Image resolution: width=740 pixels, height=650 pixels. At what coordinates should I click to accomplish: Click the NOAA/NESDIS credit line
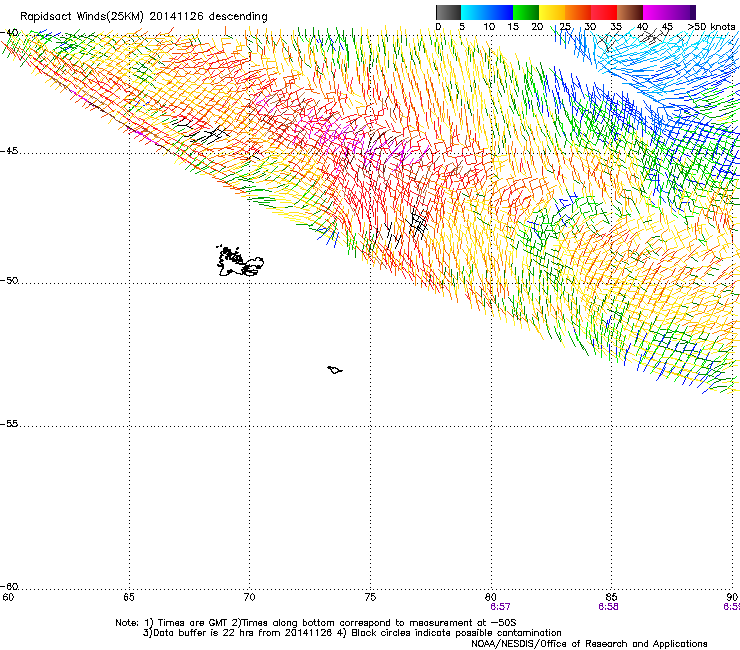coord(589,644)
